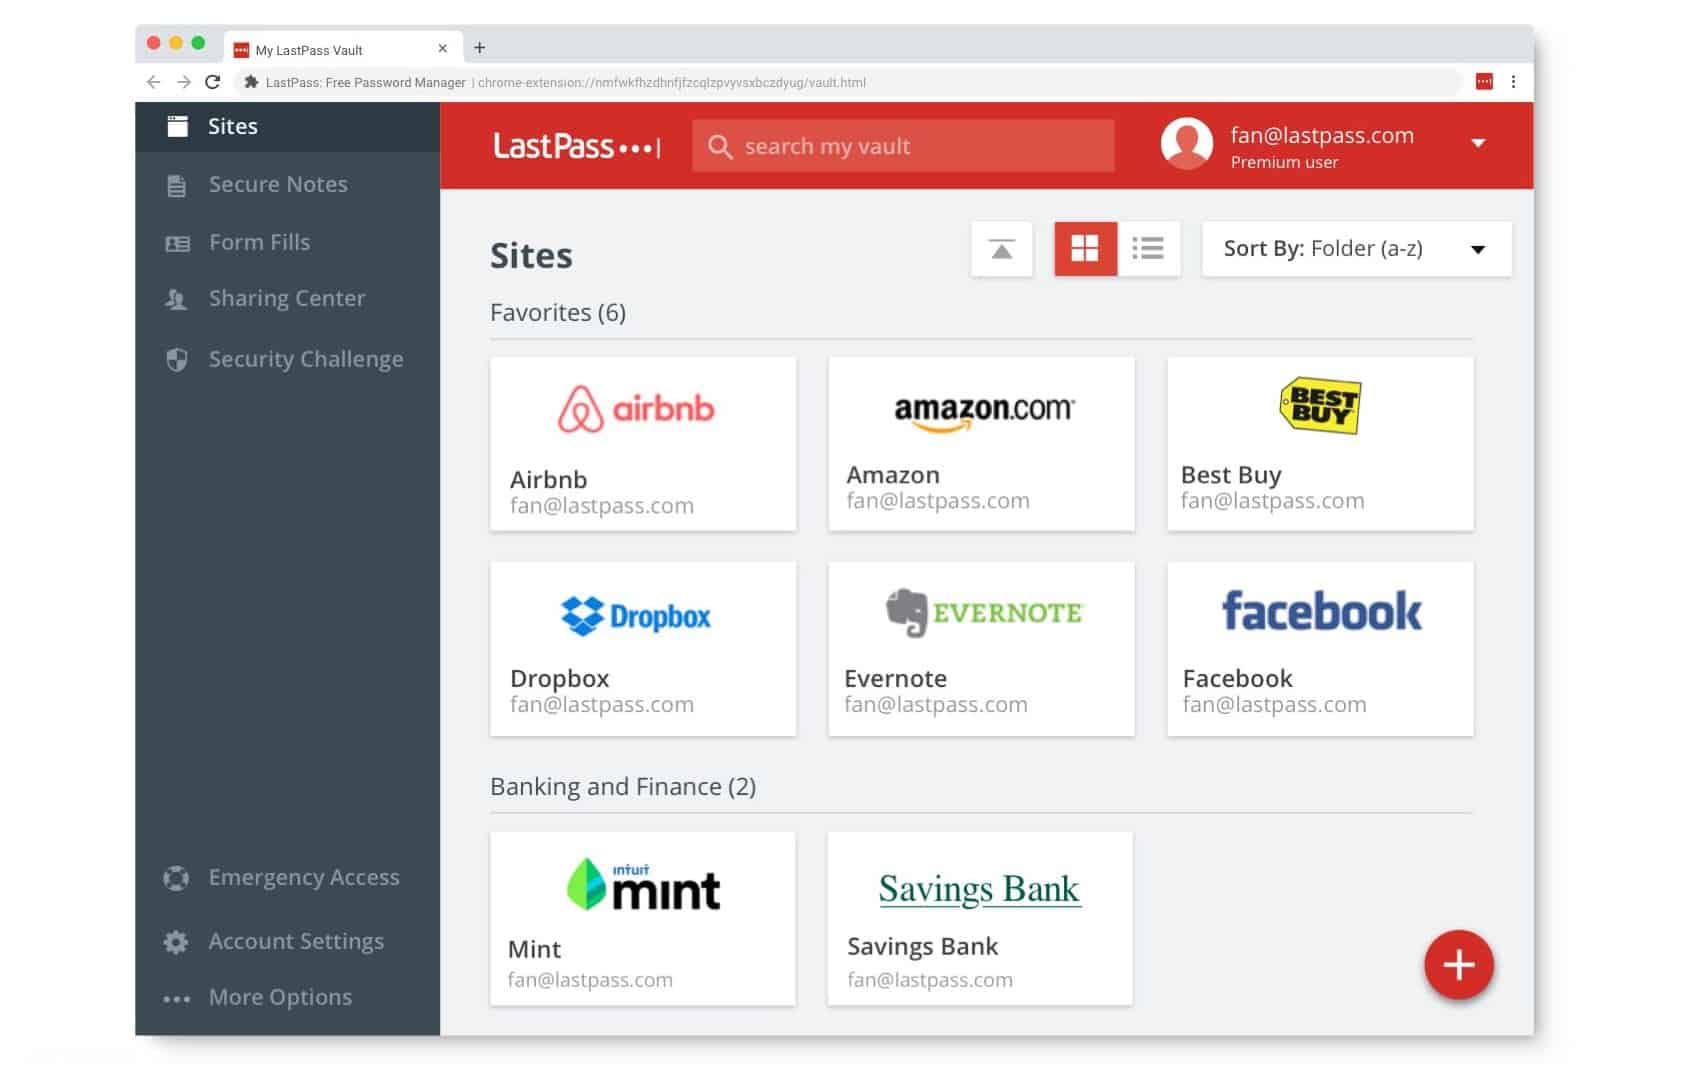Reload the page with browser refresh icon
This screenshot has width=1690, height=1078.
(212, 82)
